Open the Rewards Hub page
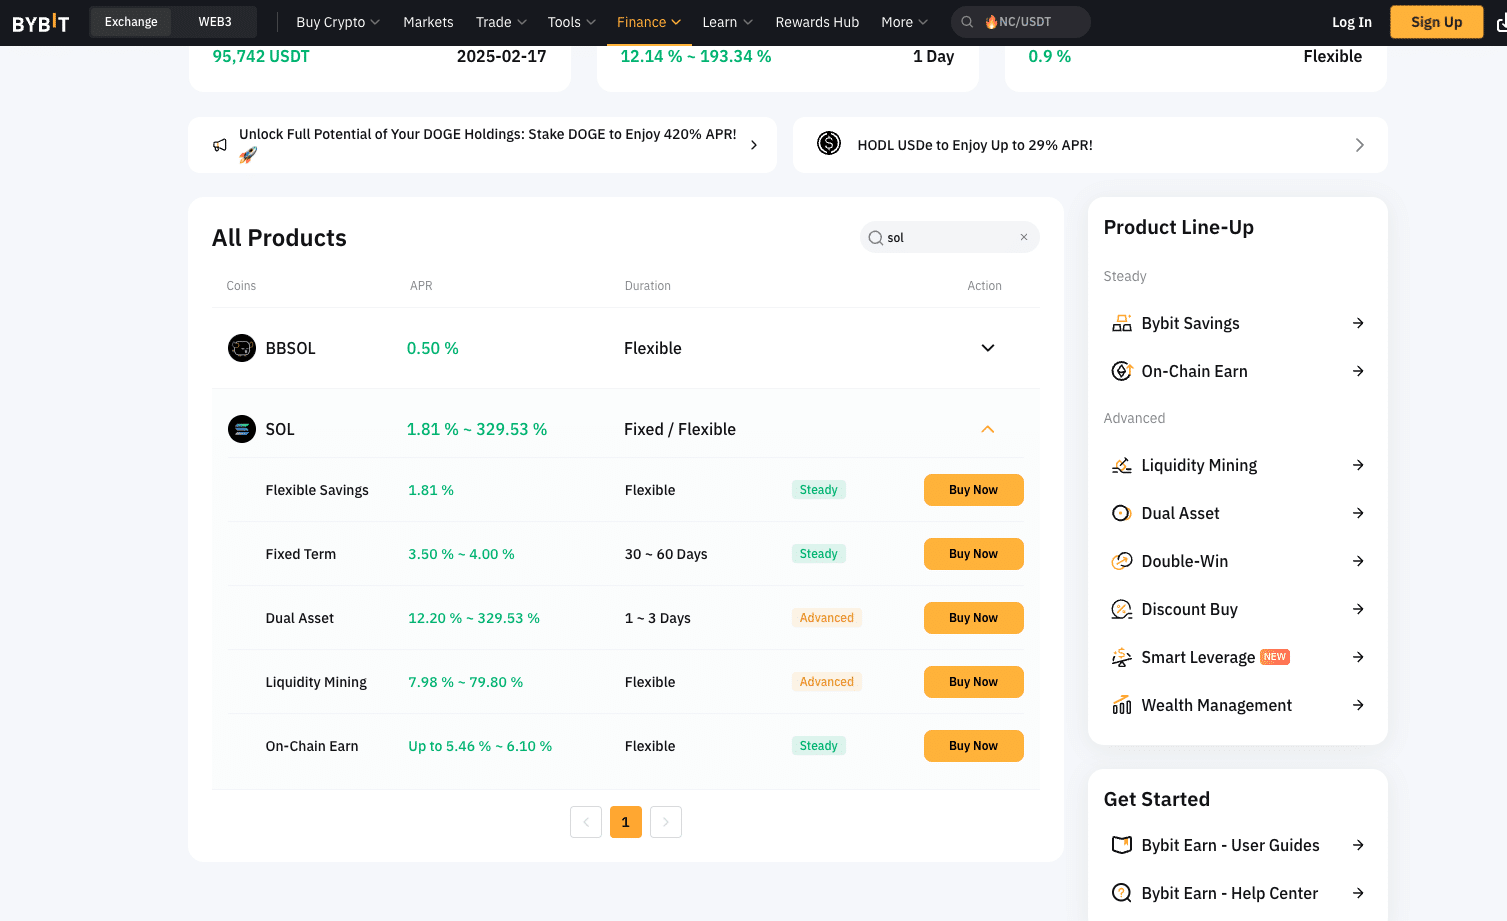 (x=817, y=22)
